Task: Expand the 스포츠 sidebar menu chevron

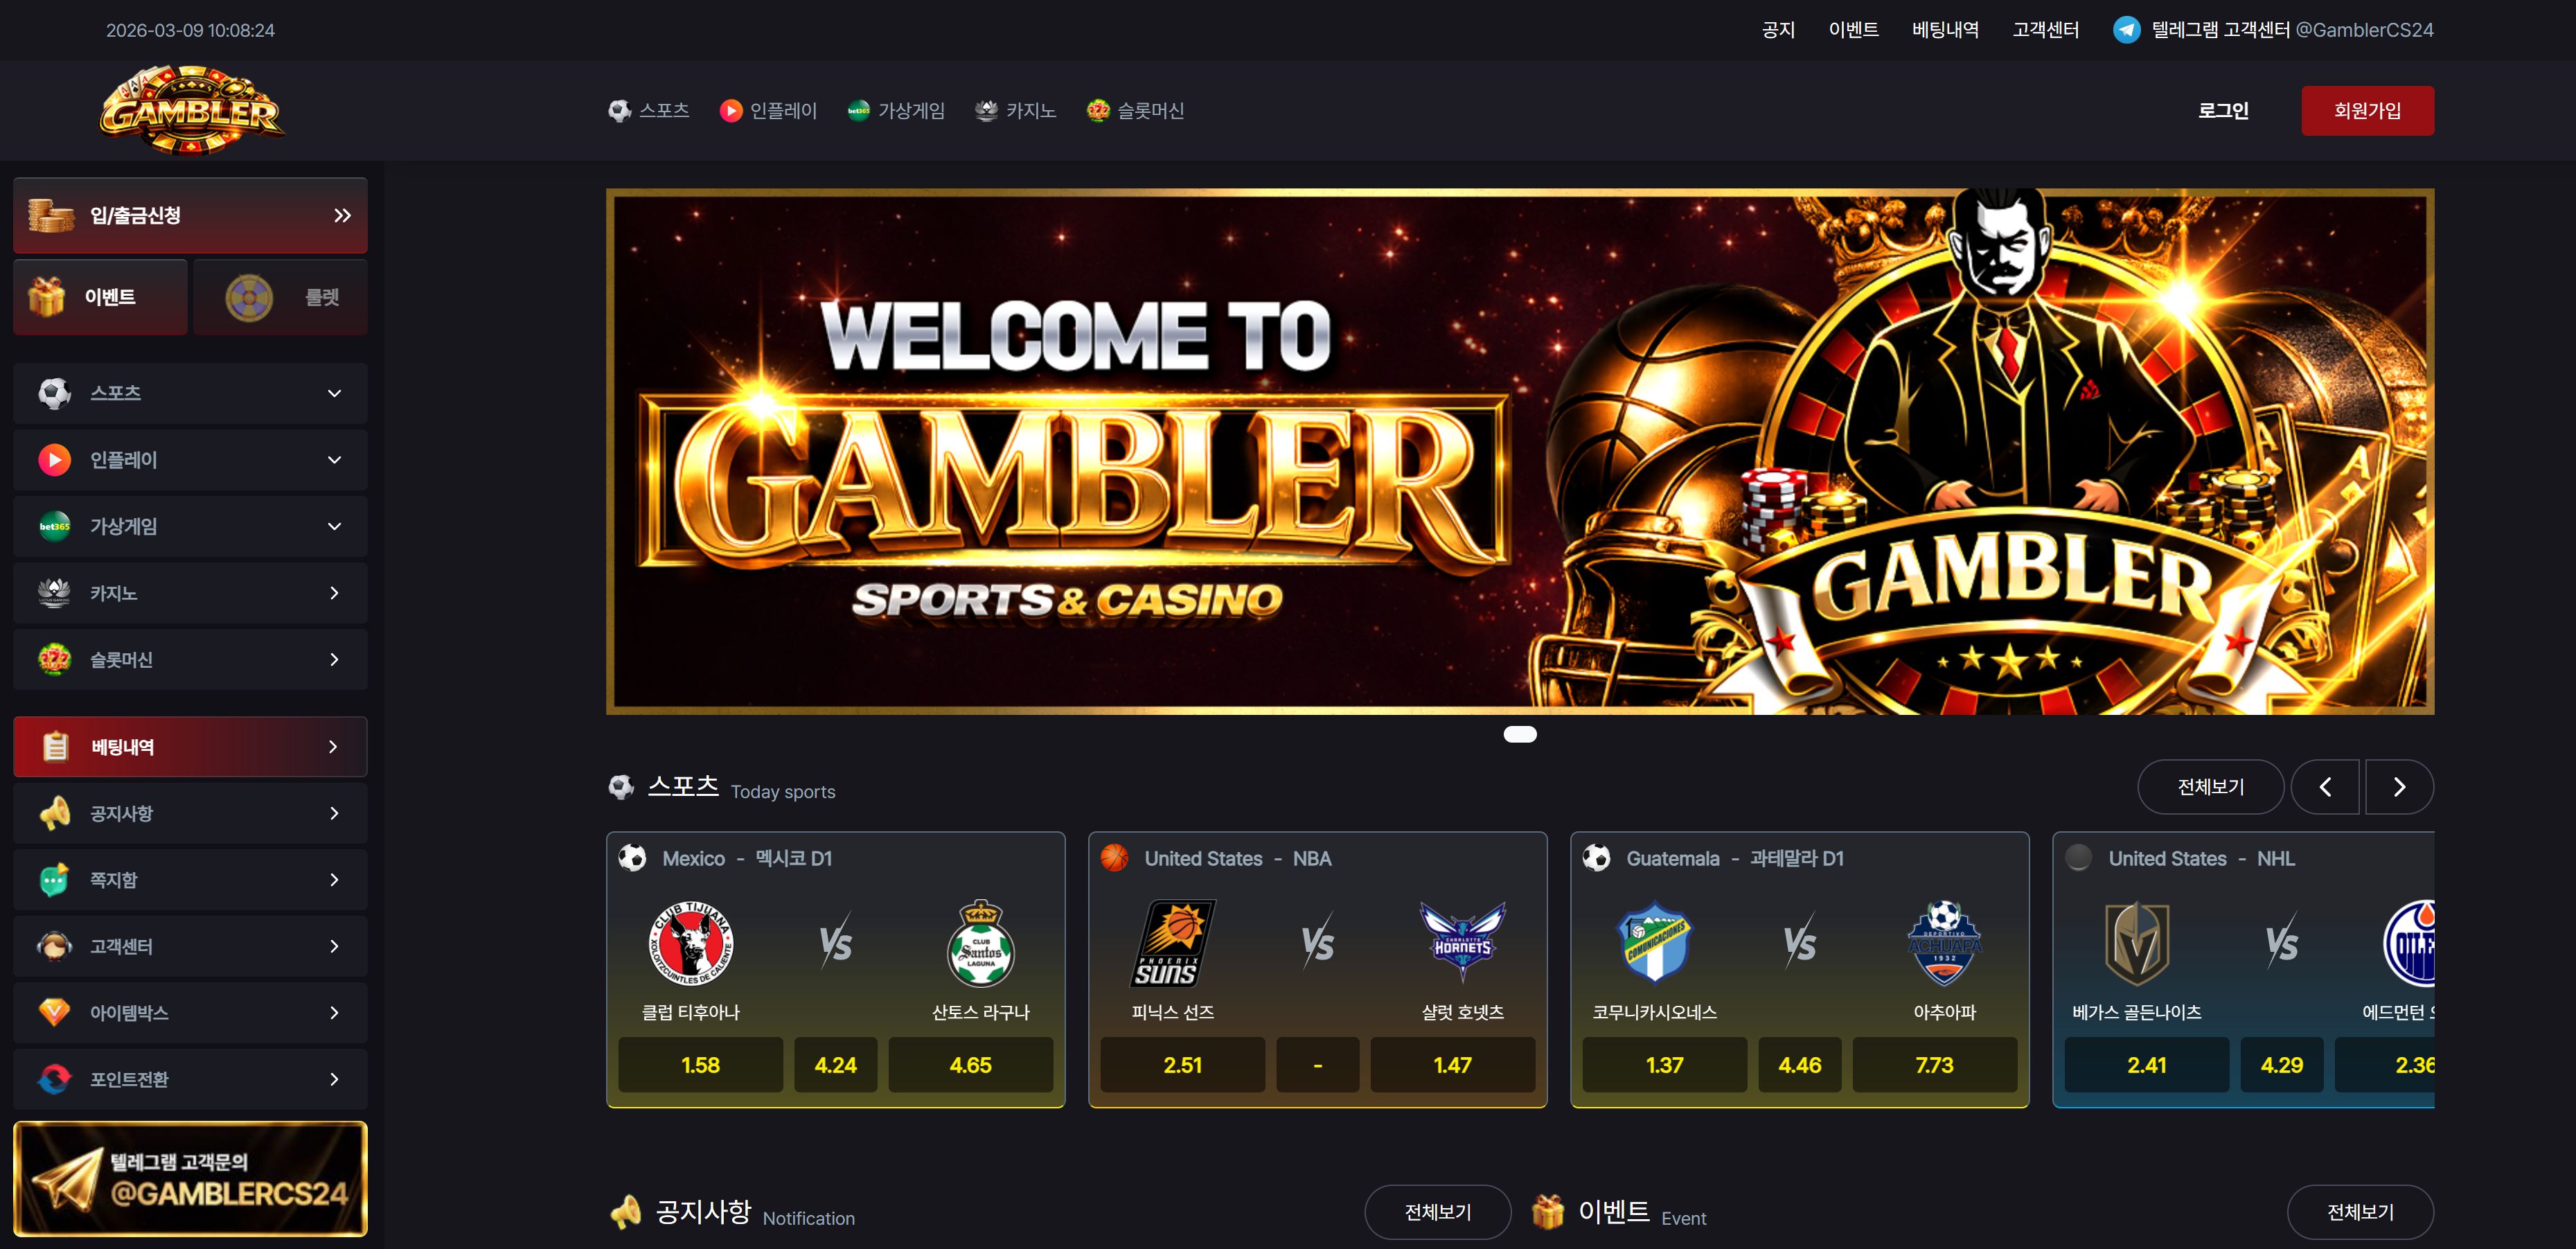Action: point(334,393)
